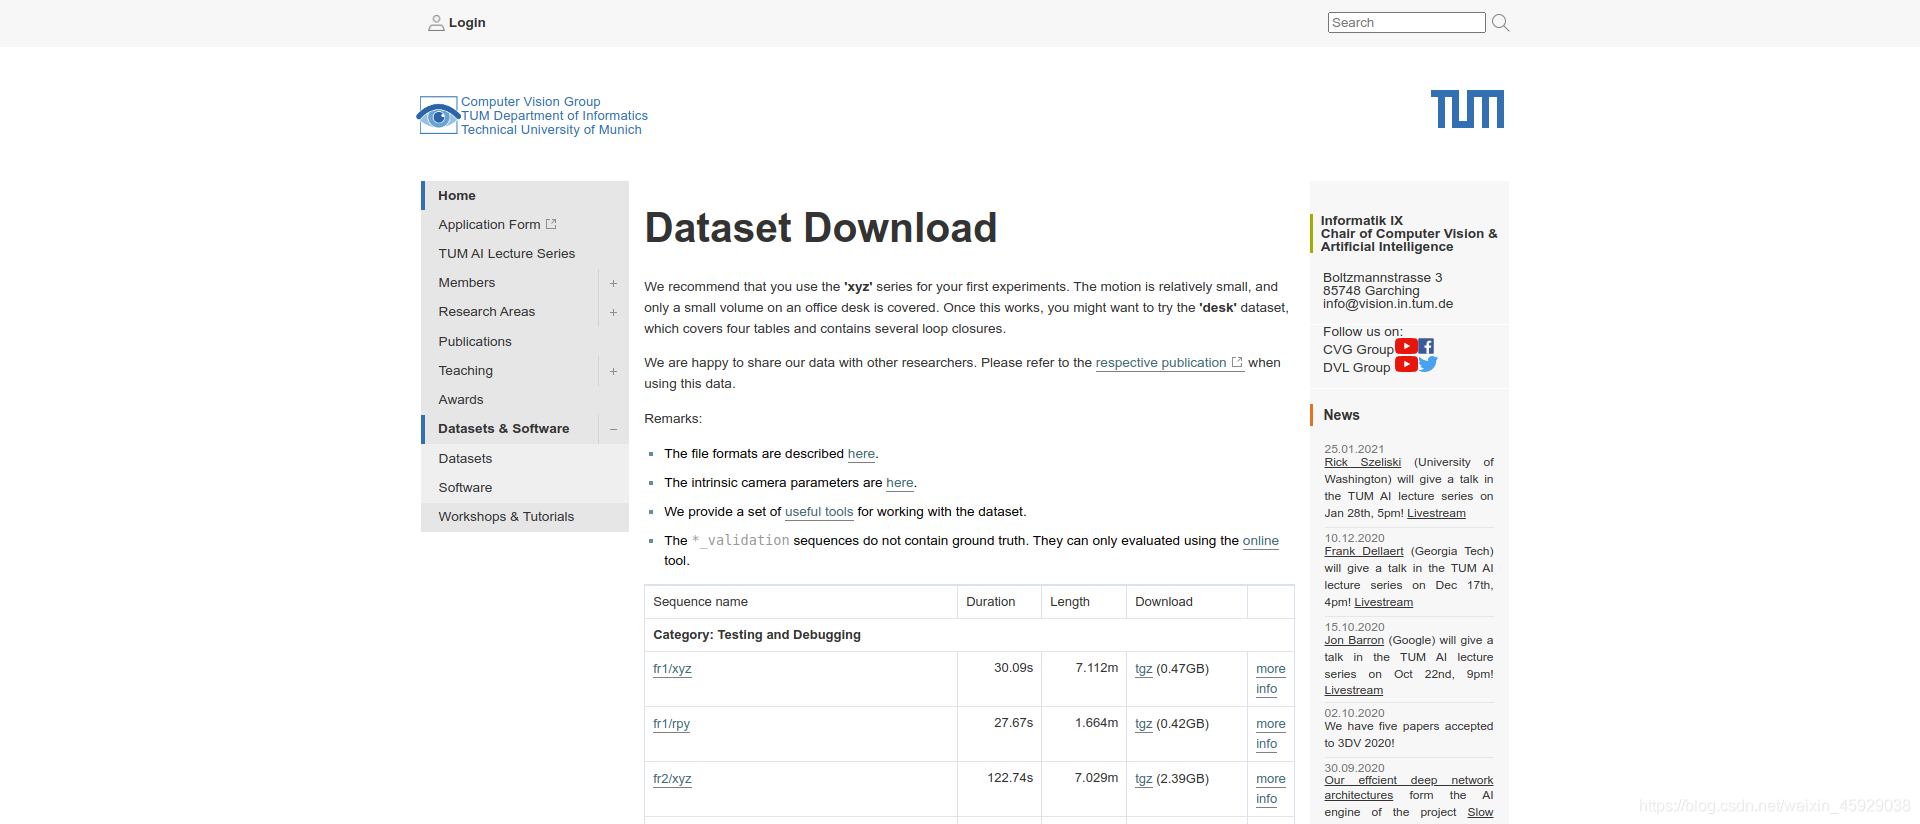Open 'Our efficient deep network architectures' link
The image size is (1920, 824).
[1408, 788]
